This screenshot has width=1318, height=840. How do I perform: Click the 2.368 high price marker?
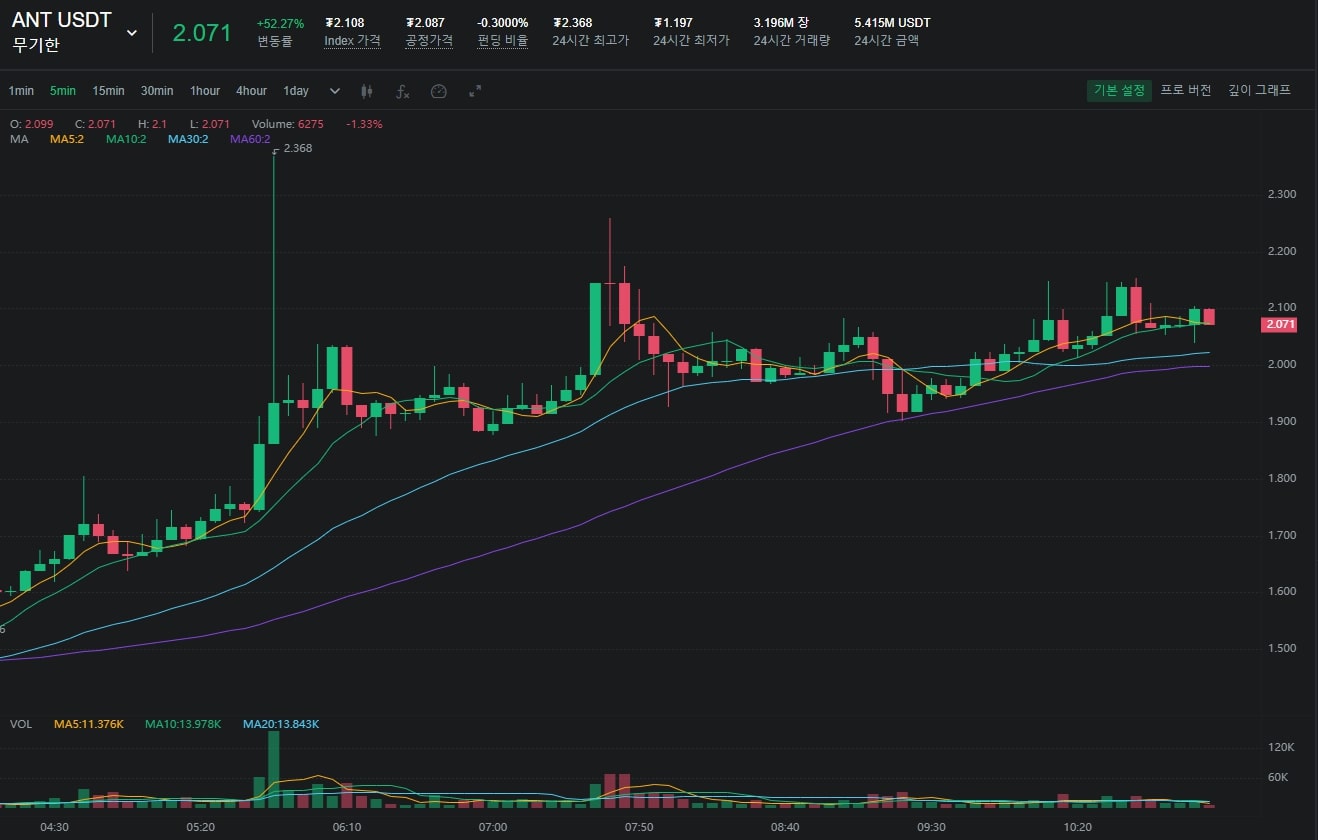[x=298, y=148]
